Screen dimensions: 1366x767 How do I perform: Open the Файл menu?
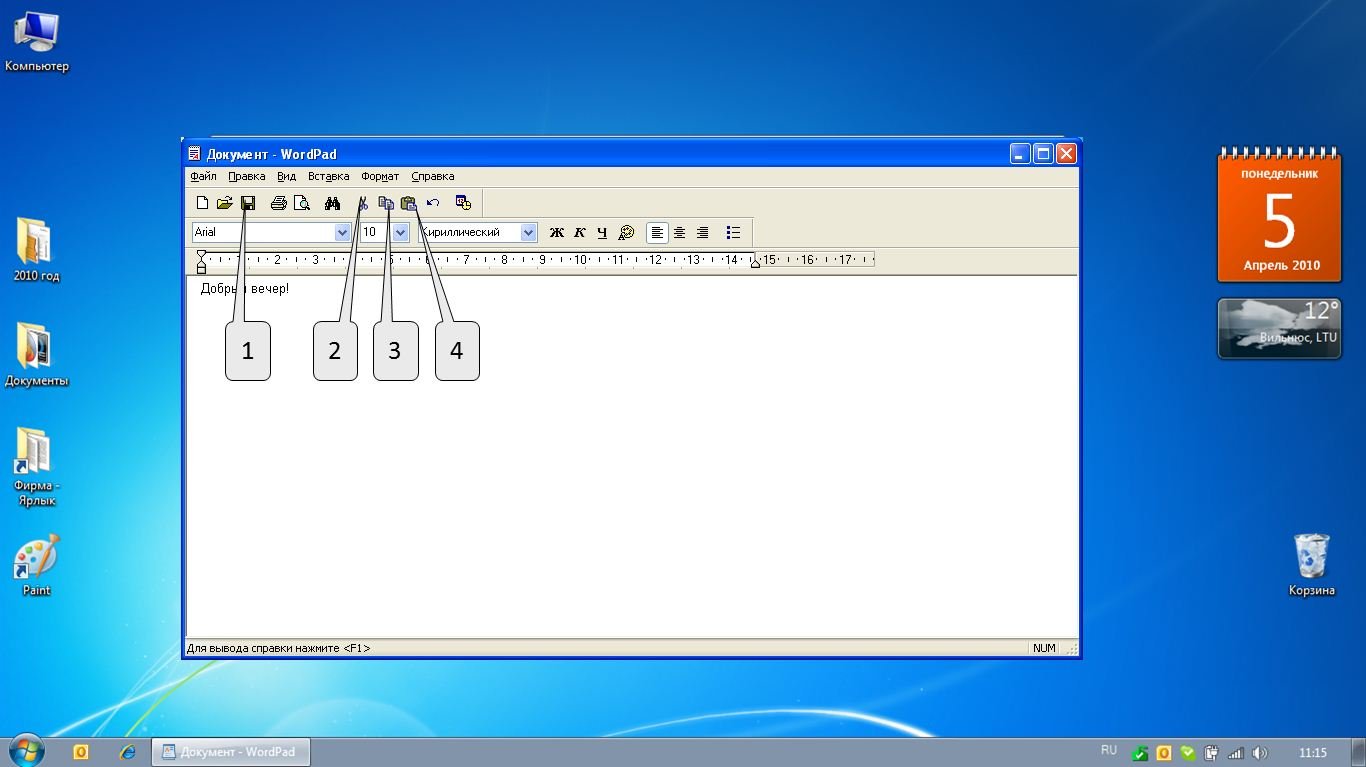click(203, 176)
